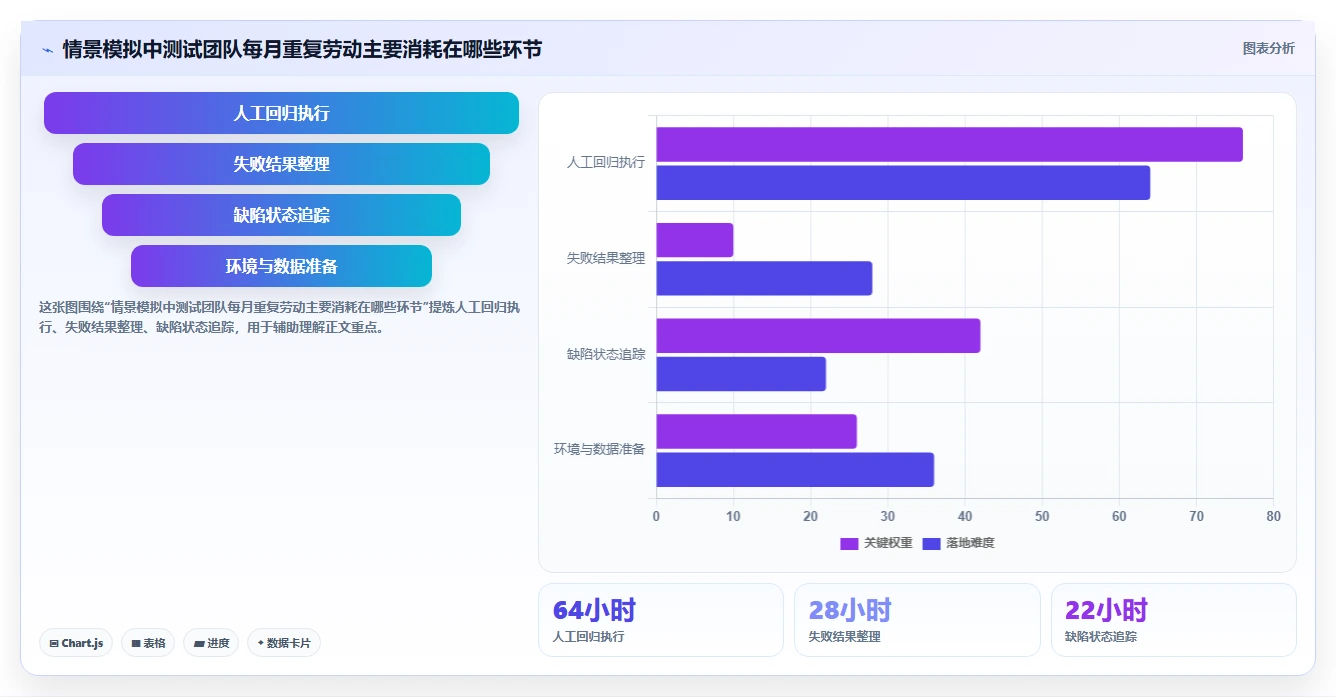The image size is (1336, 697).
Task: Click the Chart.js tag chip
Action: [76, 643]
